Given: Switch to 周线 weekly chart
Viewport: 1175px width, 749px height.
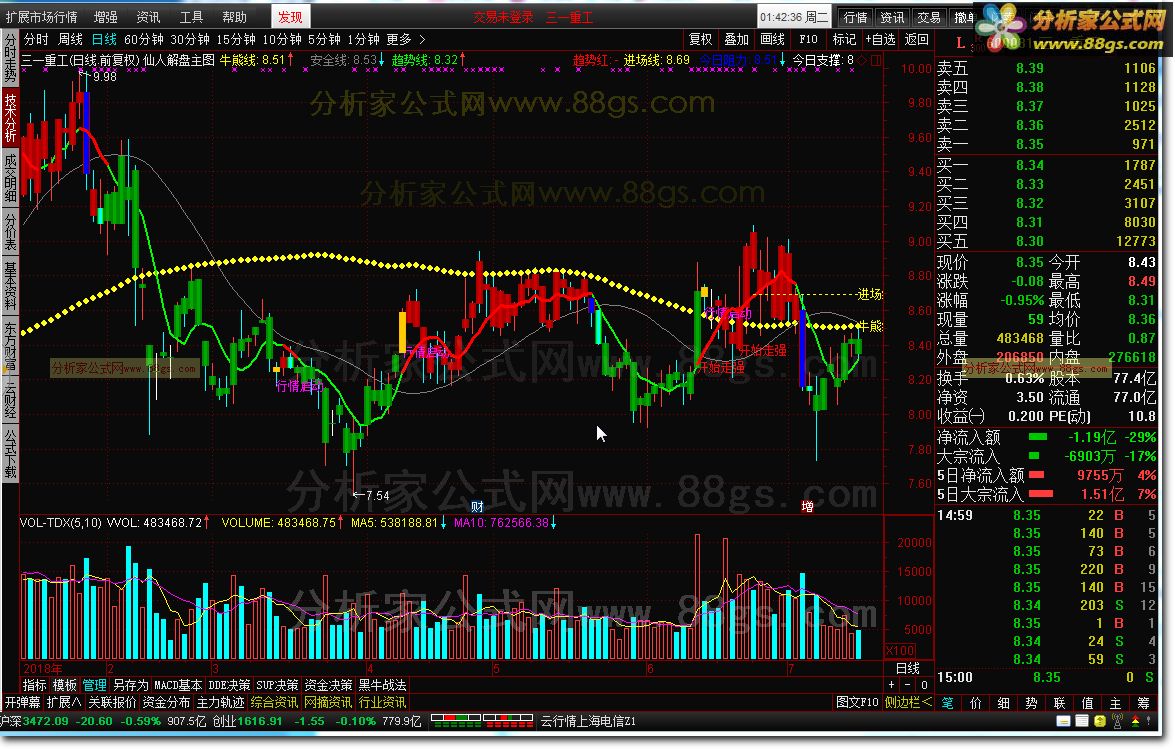Looking at the screenshot, I should click(x=70, y=39).
